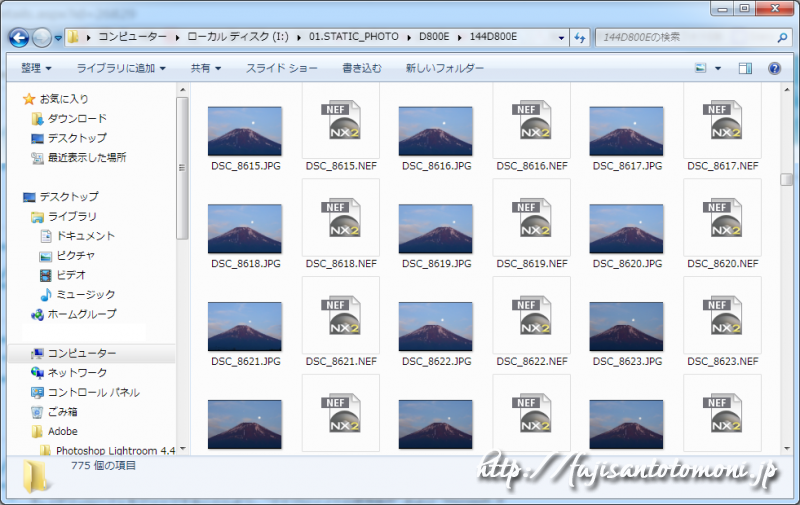Expand arrow after 01.STATIC_PHOTO in breadcrumb
This screenshot has height=505, width=800.
pyautogui.click(x=409, y=37)
